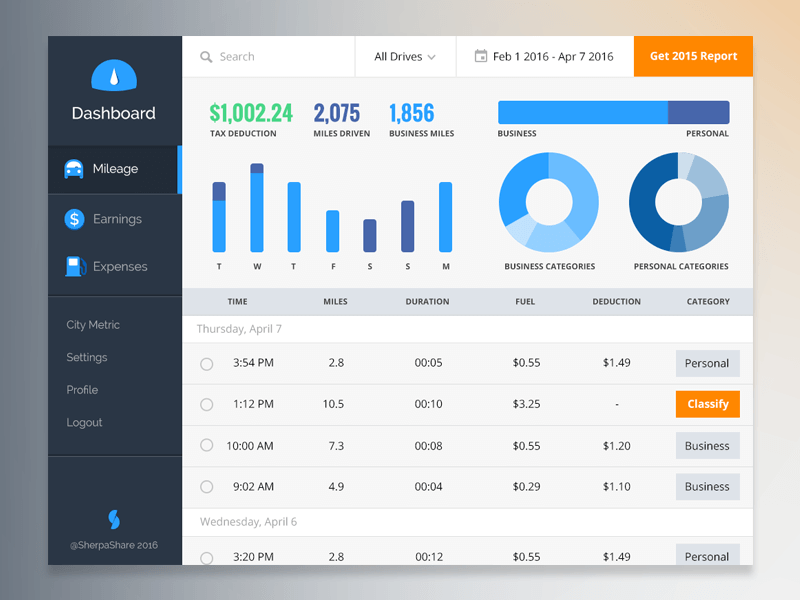Click the 2,075 miles driven value
Viewport: 800px width, 600px height.
click(337, 113)
